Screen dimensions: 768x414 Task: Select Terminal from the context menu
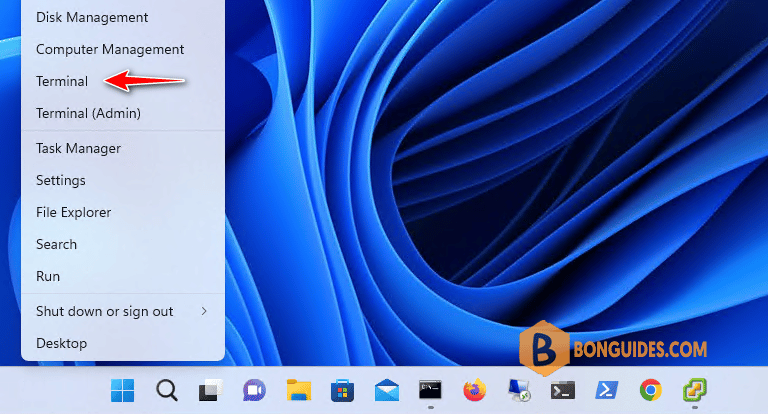pos(62,81)
